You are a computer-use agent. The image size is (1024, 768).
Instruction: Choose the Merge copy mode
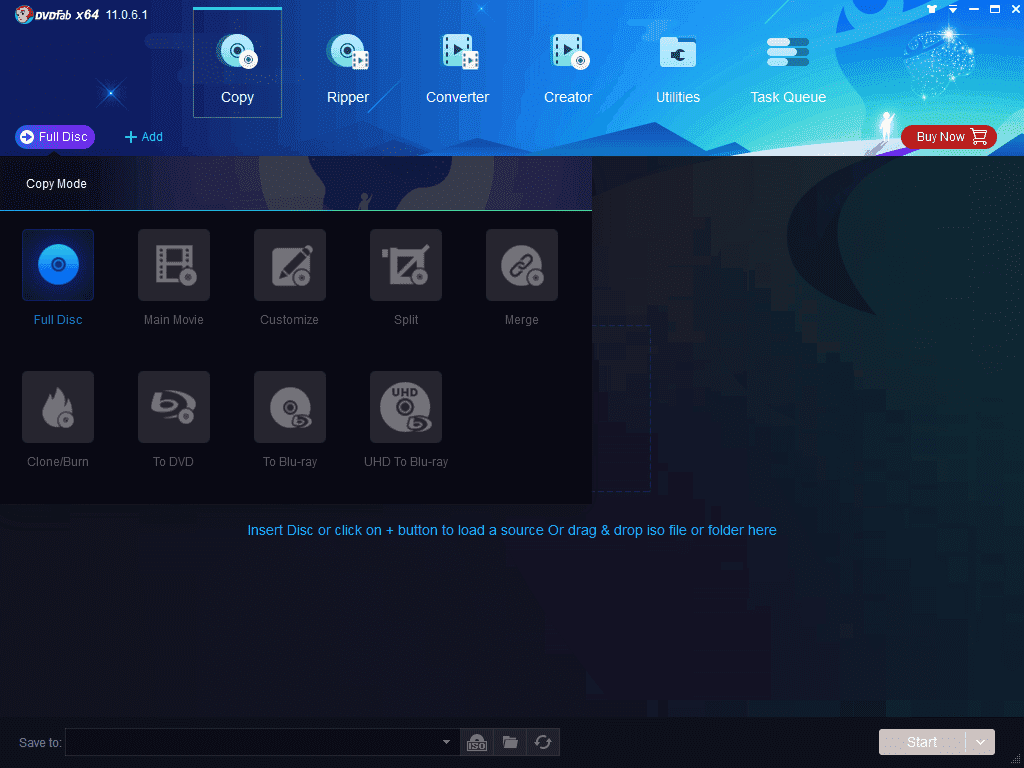tap(522, 265)
